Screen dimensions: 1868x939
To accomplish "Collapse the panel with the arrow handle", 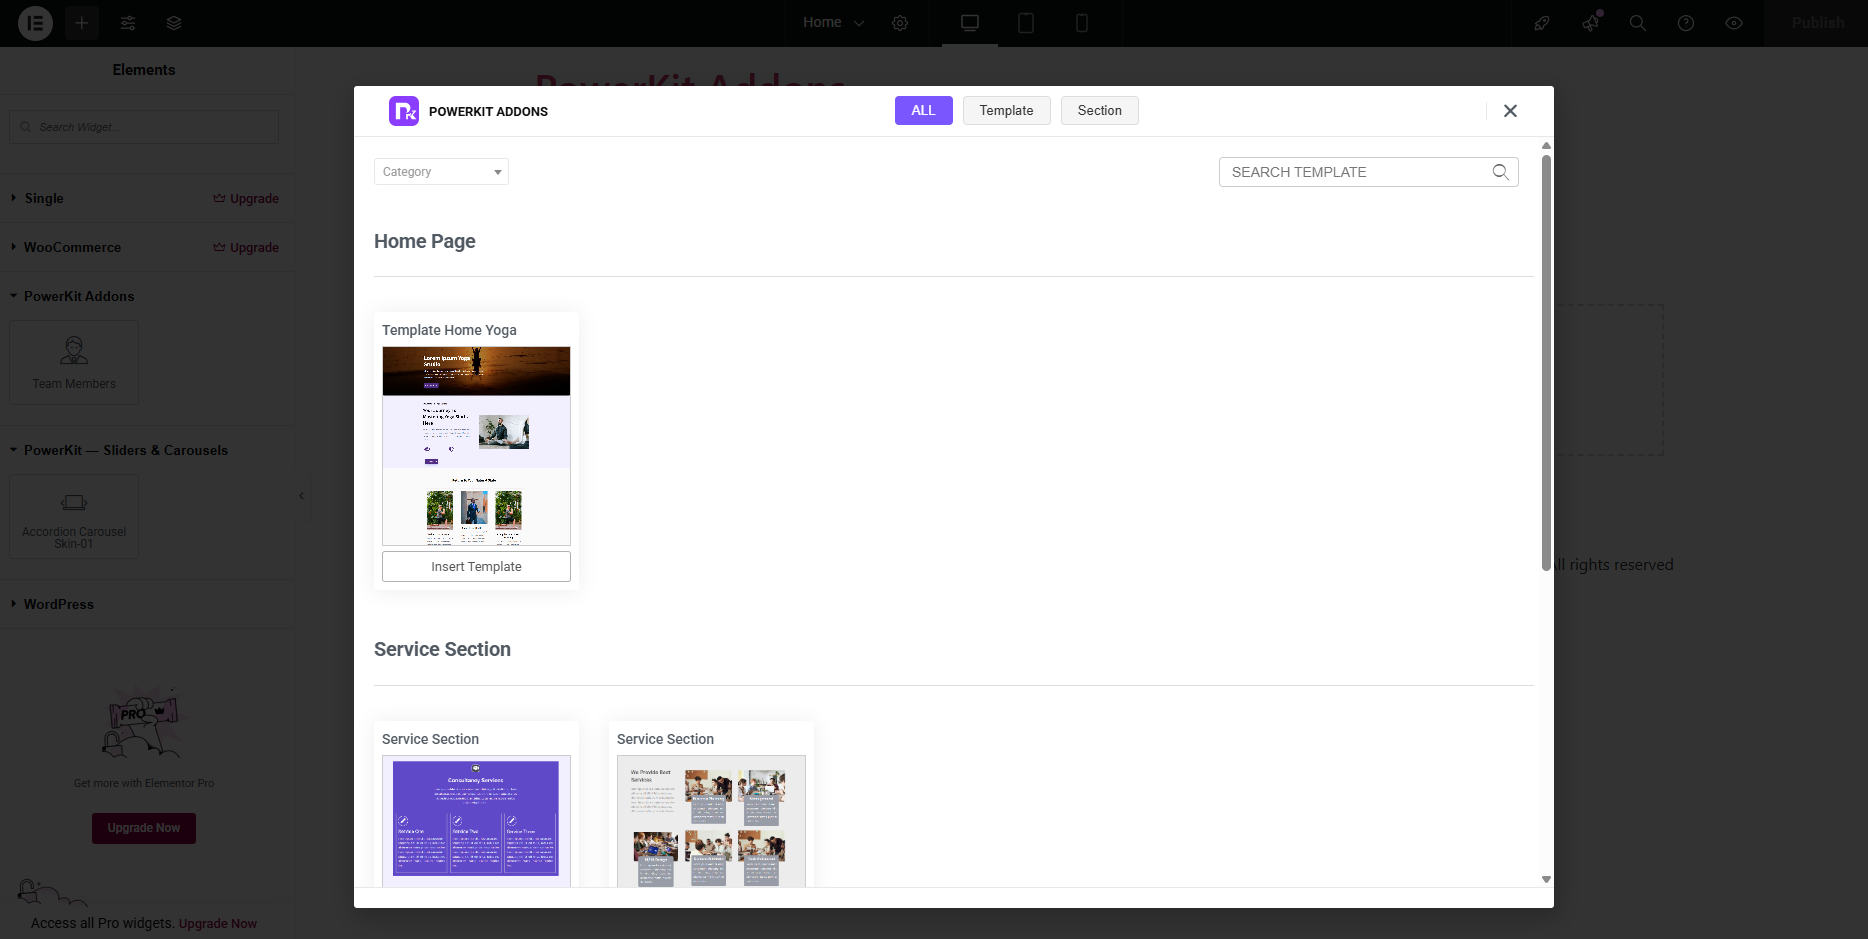I will (x=301, y=496).
